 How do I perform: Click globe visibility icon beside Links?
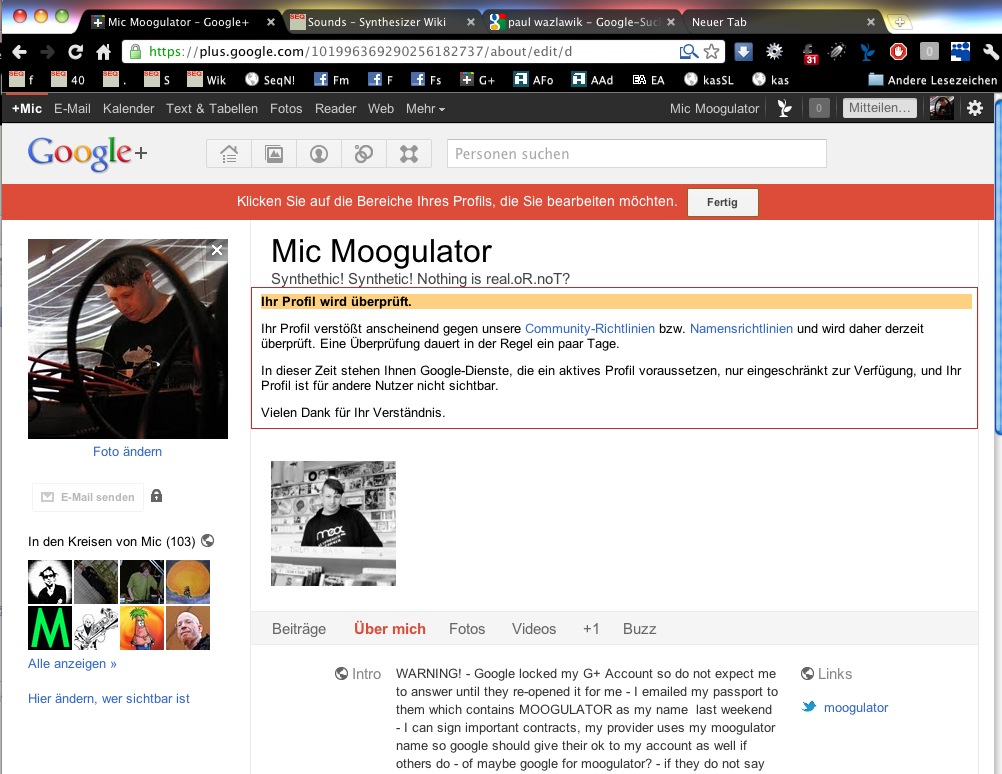point(807,674)
